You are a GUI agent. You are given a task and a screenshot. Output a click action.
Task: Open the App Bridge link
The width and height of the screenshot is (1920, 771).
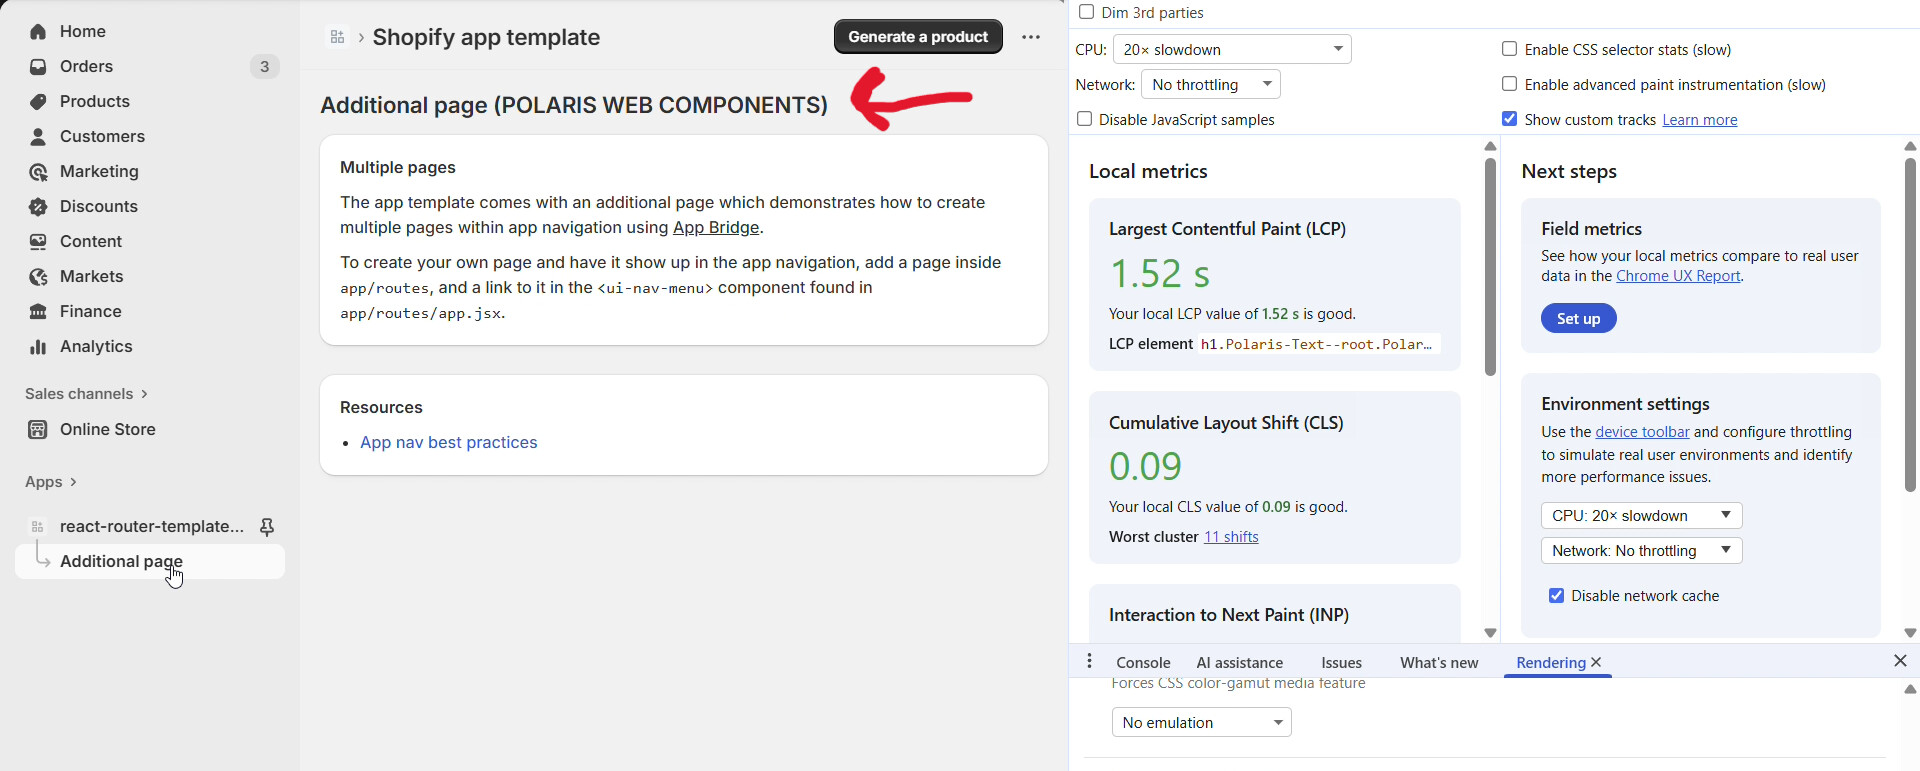(x=716, y=228)
